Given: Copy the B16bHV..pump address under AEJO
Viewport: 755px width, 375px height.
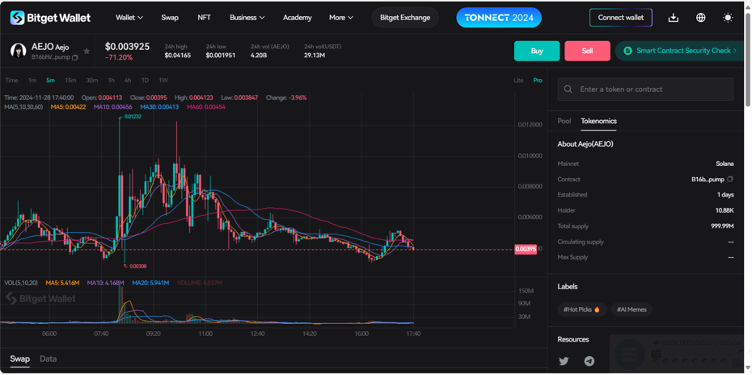Looking at the screenshot, I should pyautogui.click(x=75, y=58).
